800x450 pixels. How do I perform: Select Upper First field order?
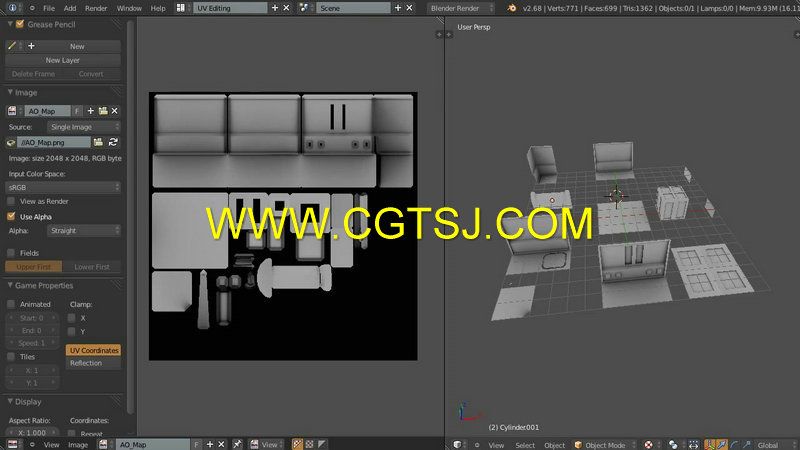point(34,266)
